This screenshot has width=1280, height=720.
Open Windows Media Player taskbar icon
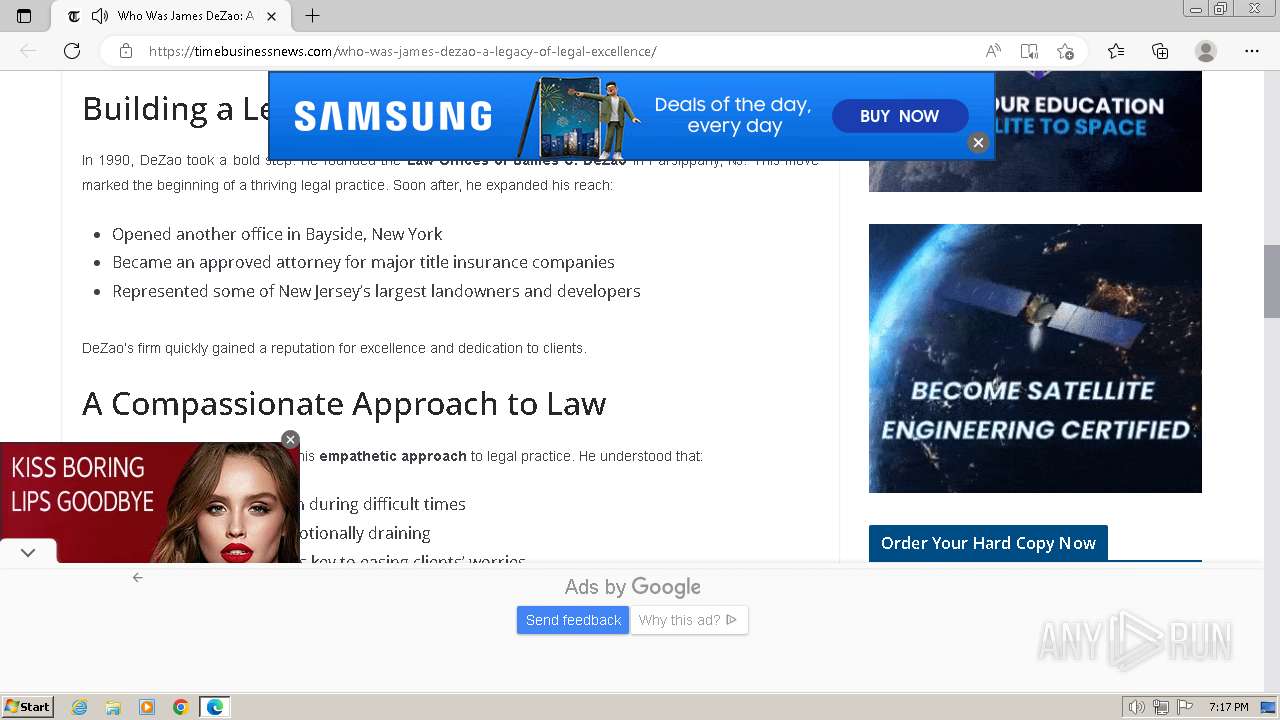[x=147, y=707]
